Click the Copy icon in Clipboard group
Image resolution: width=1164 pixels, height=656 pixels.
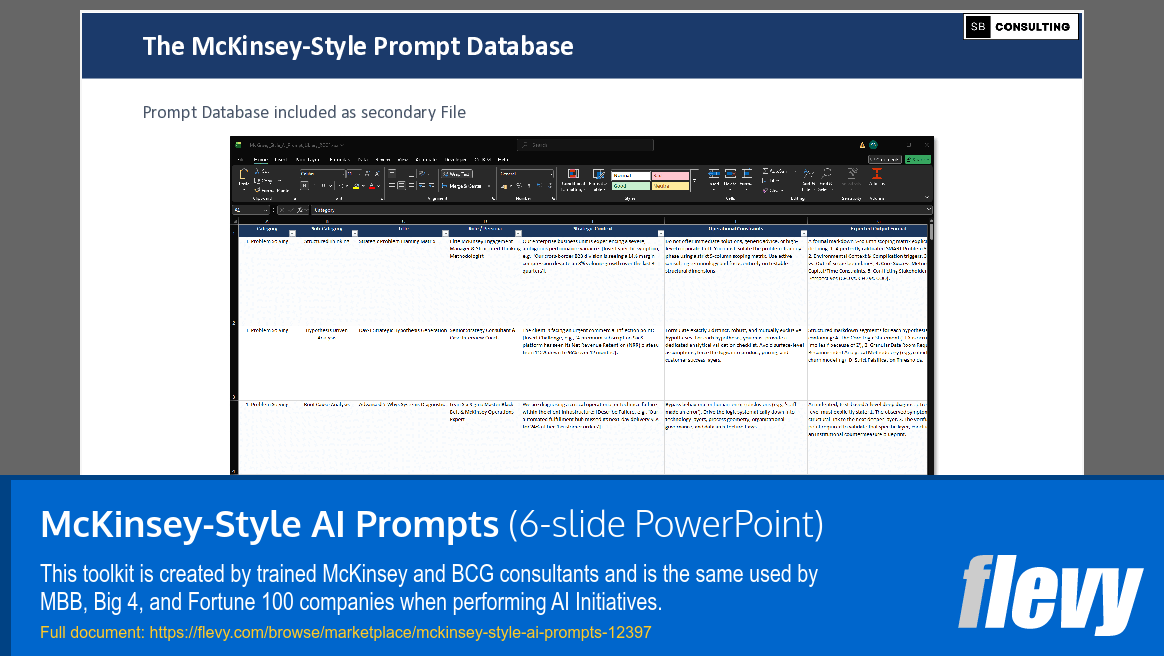click(258, 180)
